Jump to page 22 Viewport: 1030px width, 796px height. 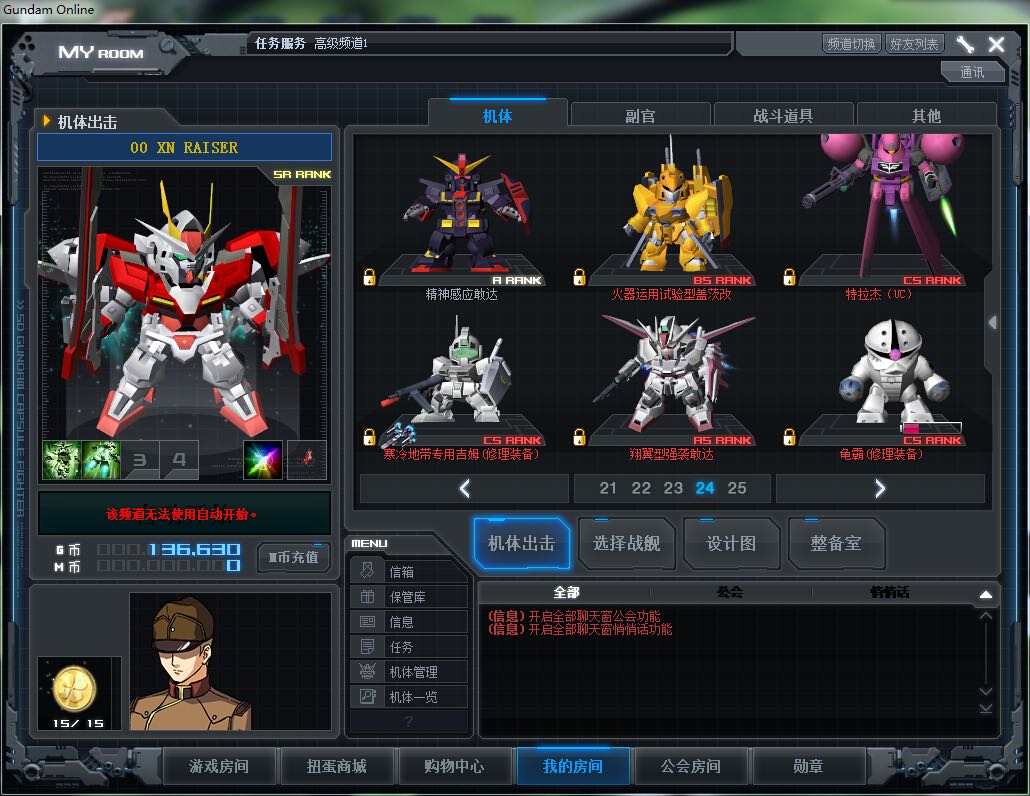(640, 488)
